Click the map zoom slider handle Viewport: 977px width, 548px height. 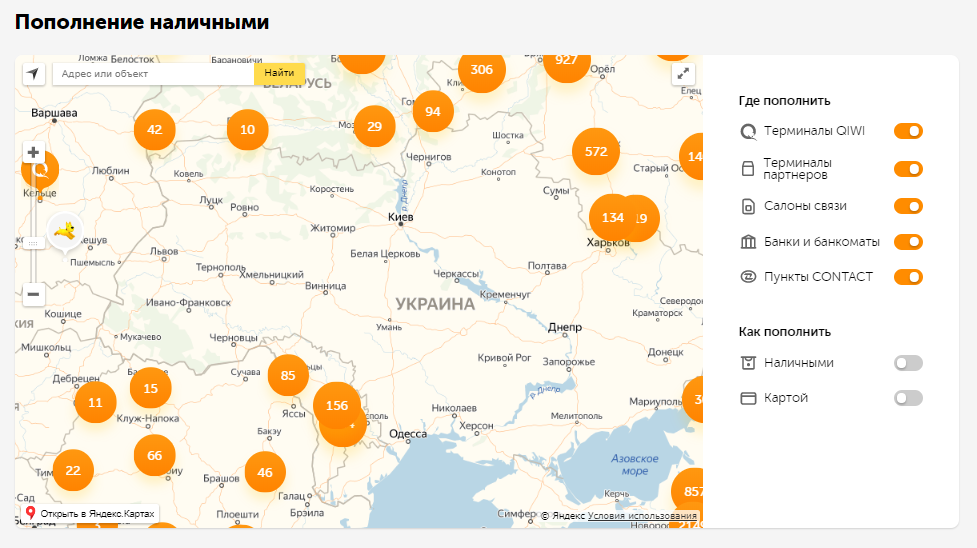pyautogui.click(x=34, y=244)
